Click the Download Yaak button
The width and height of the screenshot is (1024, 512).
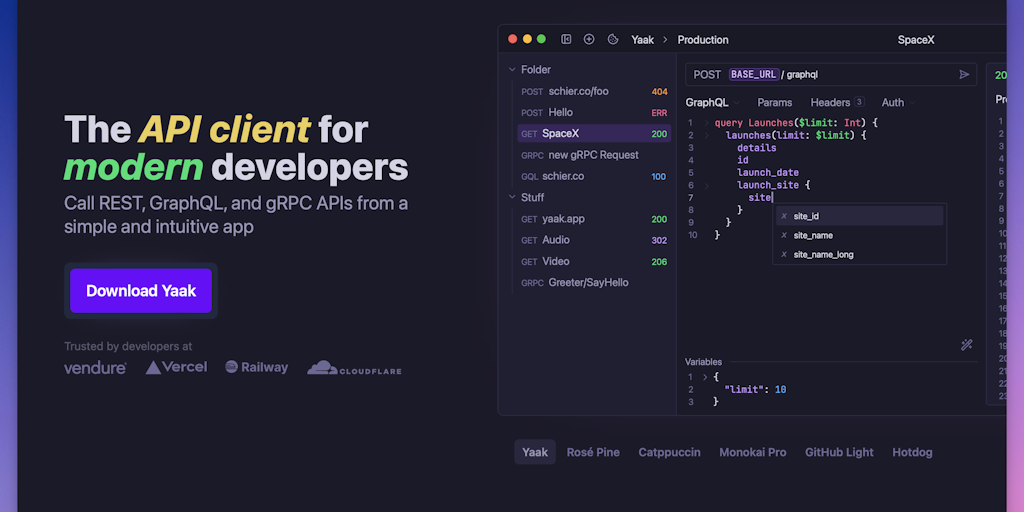click(141, 291)
